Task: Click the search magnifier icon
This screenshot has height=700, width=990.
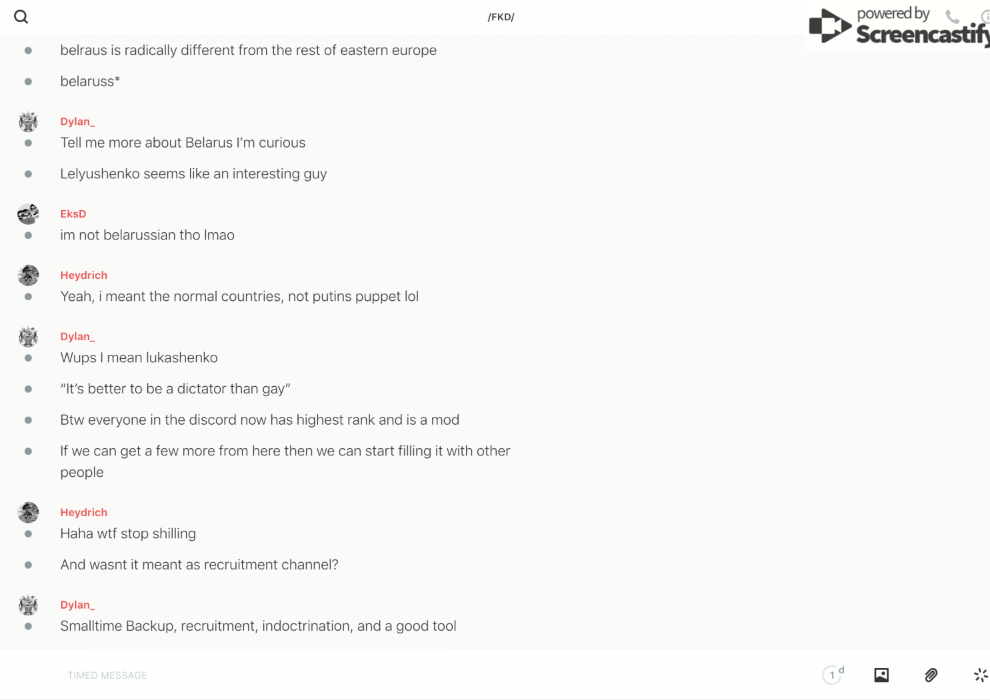Action: 21,17
